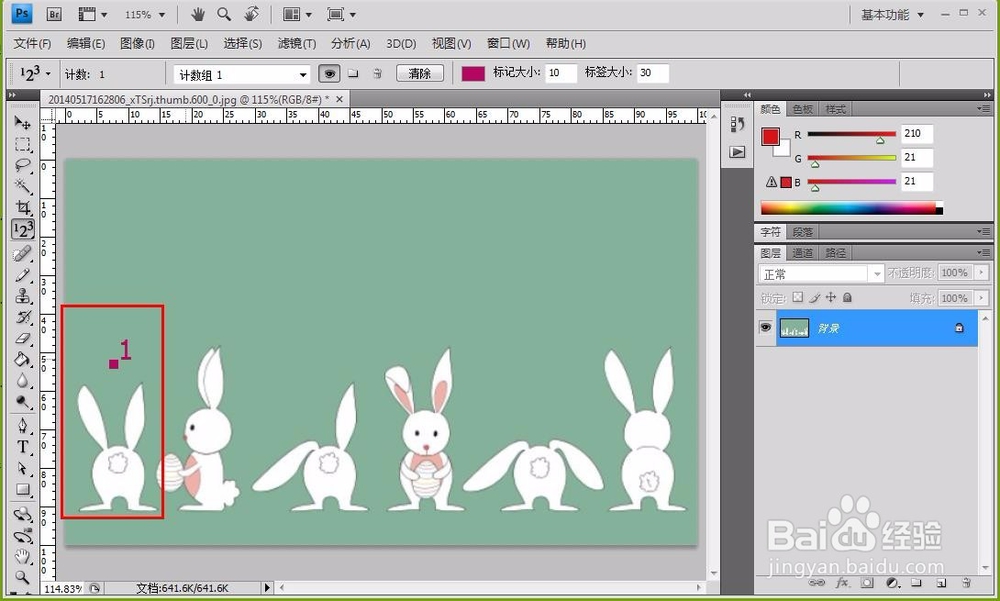Open the History panel icon
The height and width of the screenshot is (601, 1000).
pos(737,124)
